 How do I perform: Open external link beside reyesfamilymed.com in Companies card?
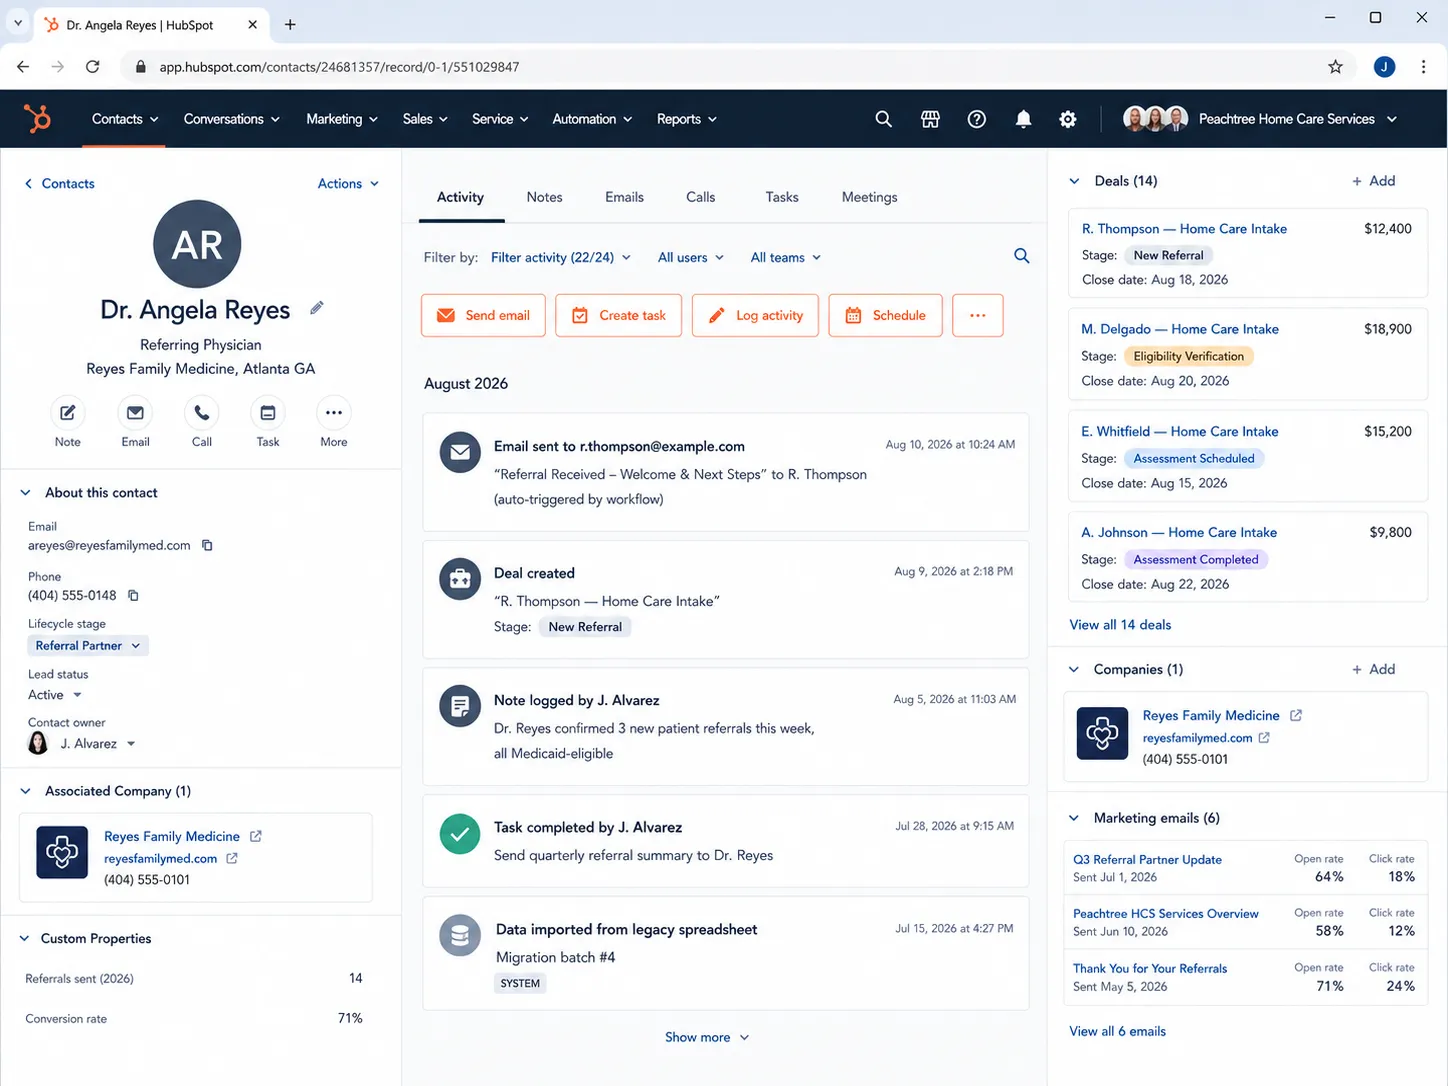click(1264, 737)
